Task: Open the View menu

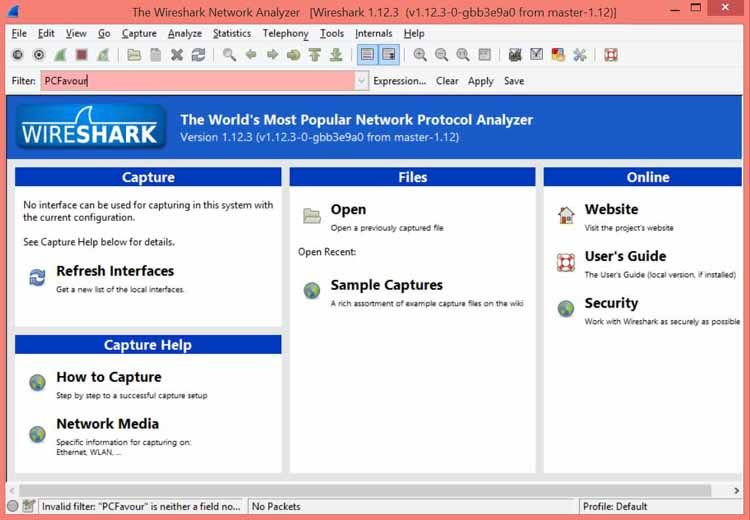Action: pyautogui.click(x=76, y=33)
